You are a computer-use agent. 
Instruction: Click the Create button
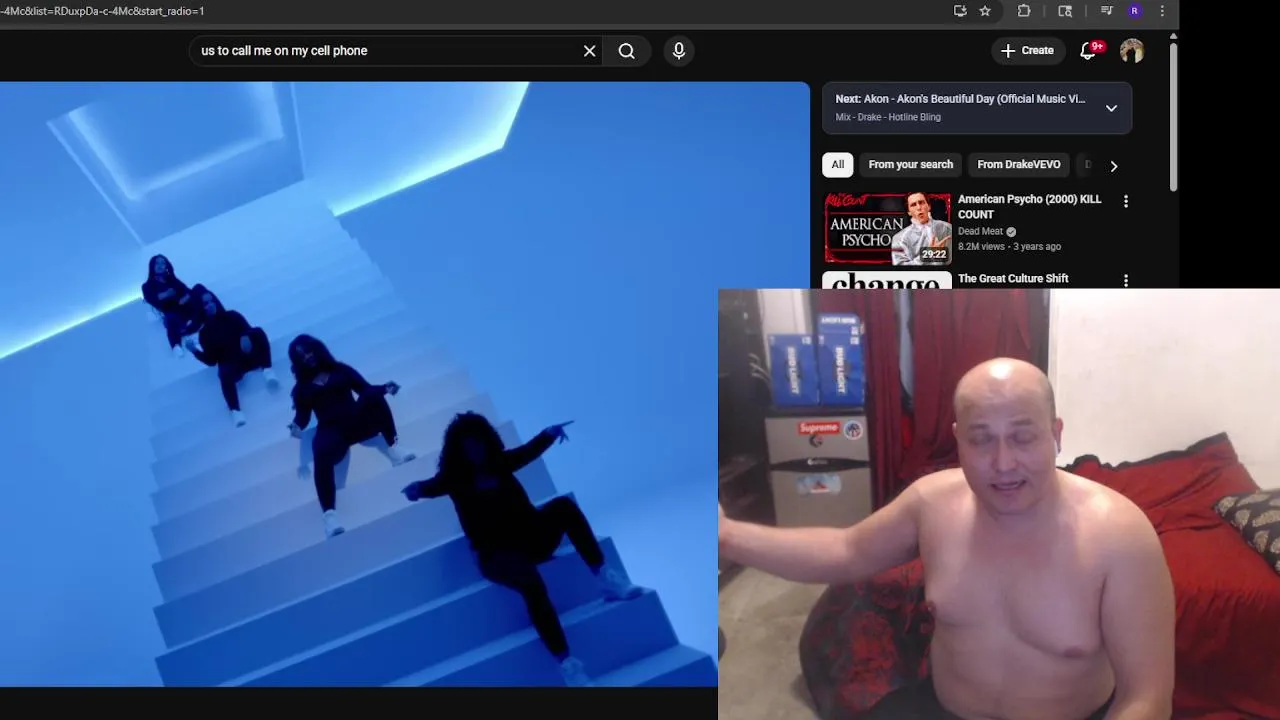[1027, 50]
